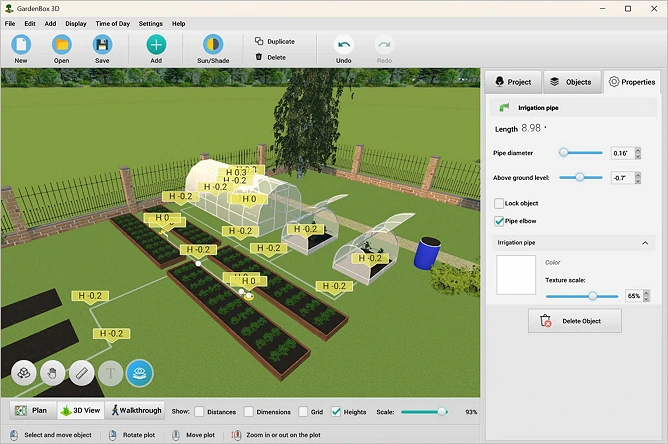
Task: Enable the Lock object checkbox
Action: tap(499, 203)
